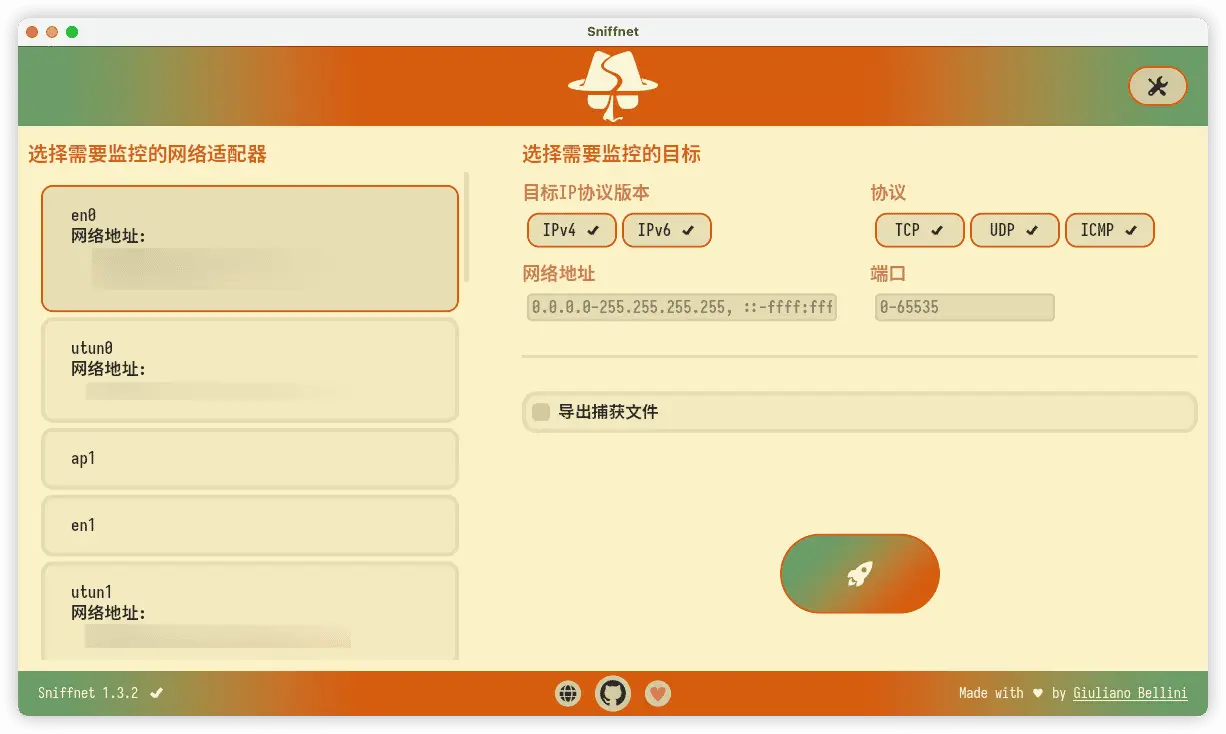Disable the TCP protocol filter
Viewport: 1226px width, 734px height.
tap(919, 230)
